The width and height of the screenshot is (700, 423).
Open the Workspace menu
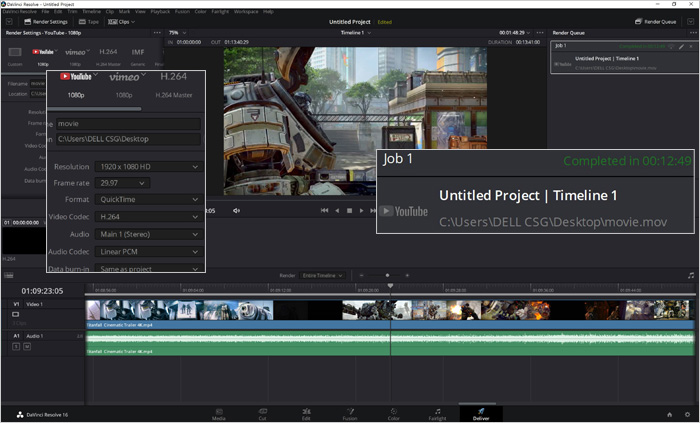(x=246, y=12)
